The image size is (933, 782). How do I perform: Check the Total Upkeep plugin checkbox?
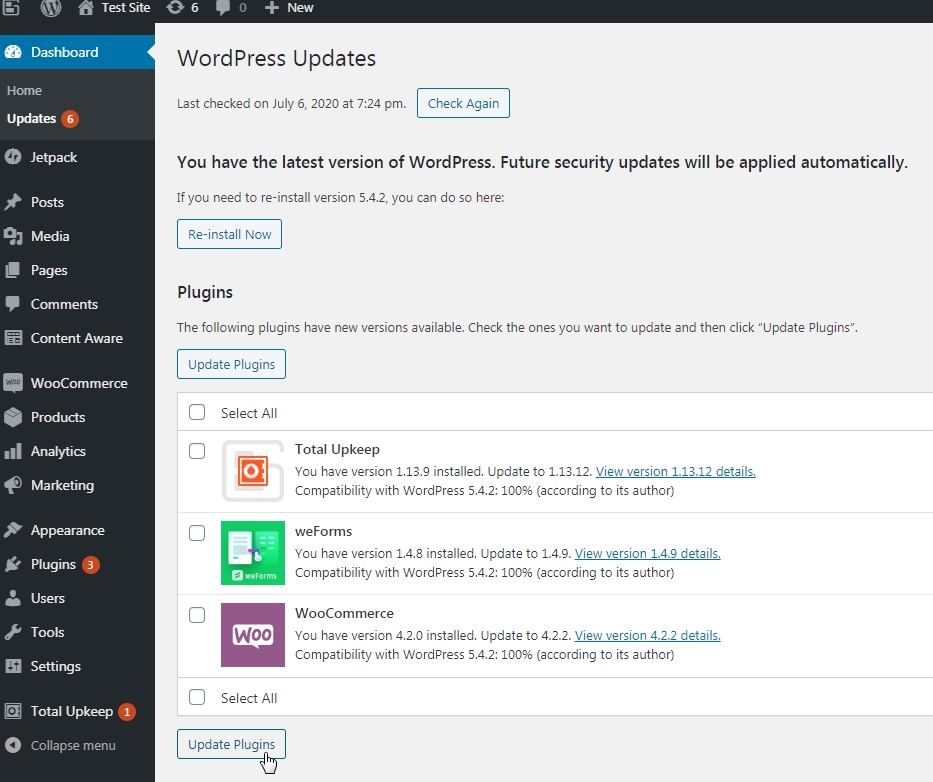197,451
